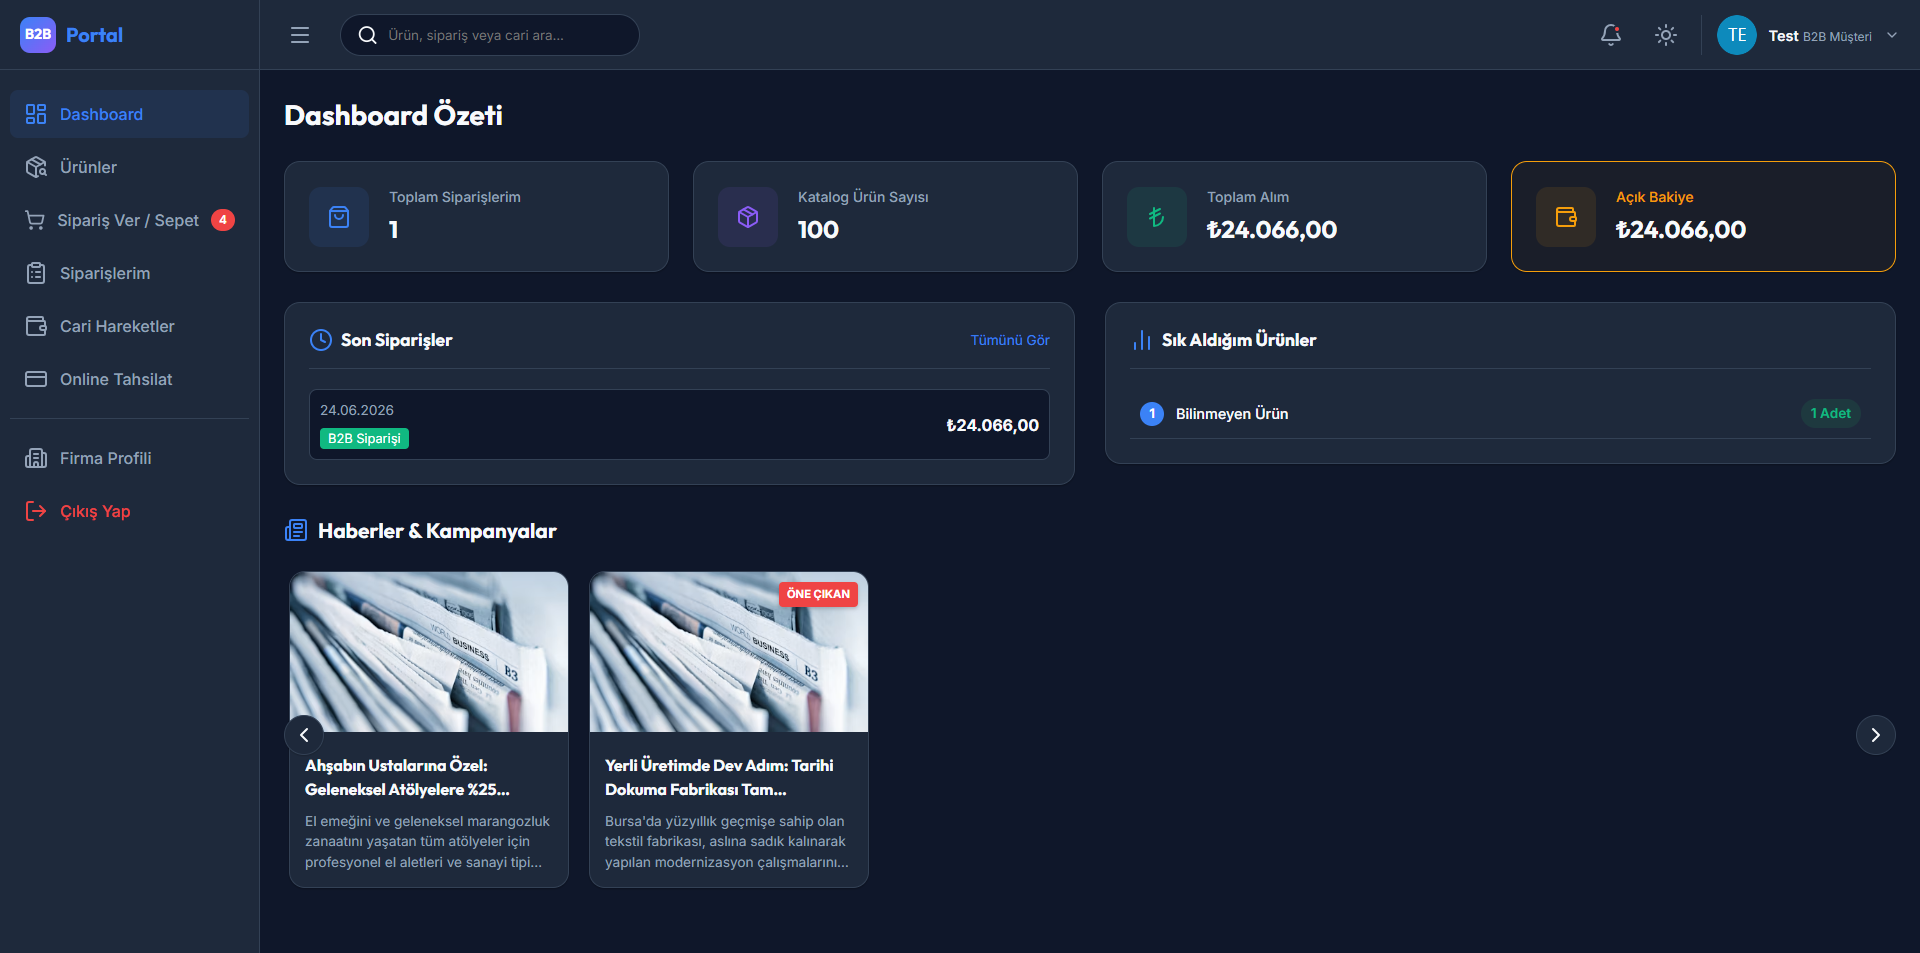Click the Cari Hareketler wallet icon
This screenshot has height=953, width=1920.
tap(36, 326)
